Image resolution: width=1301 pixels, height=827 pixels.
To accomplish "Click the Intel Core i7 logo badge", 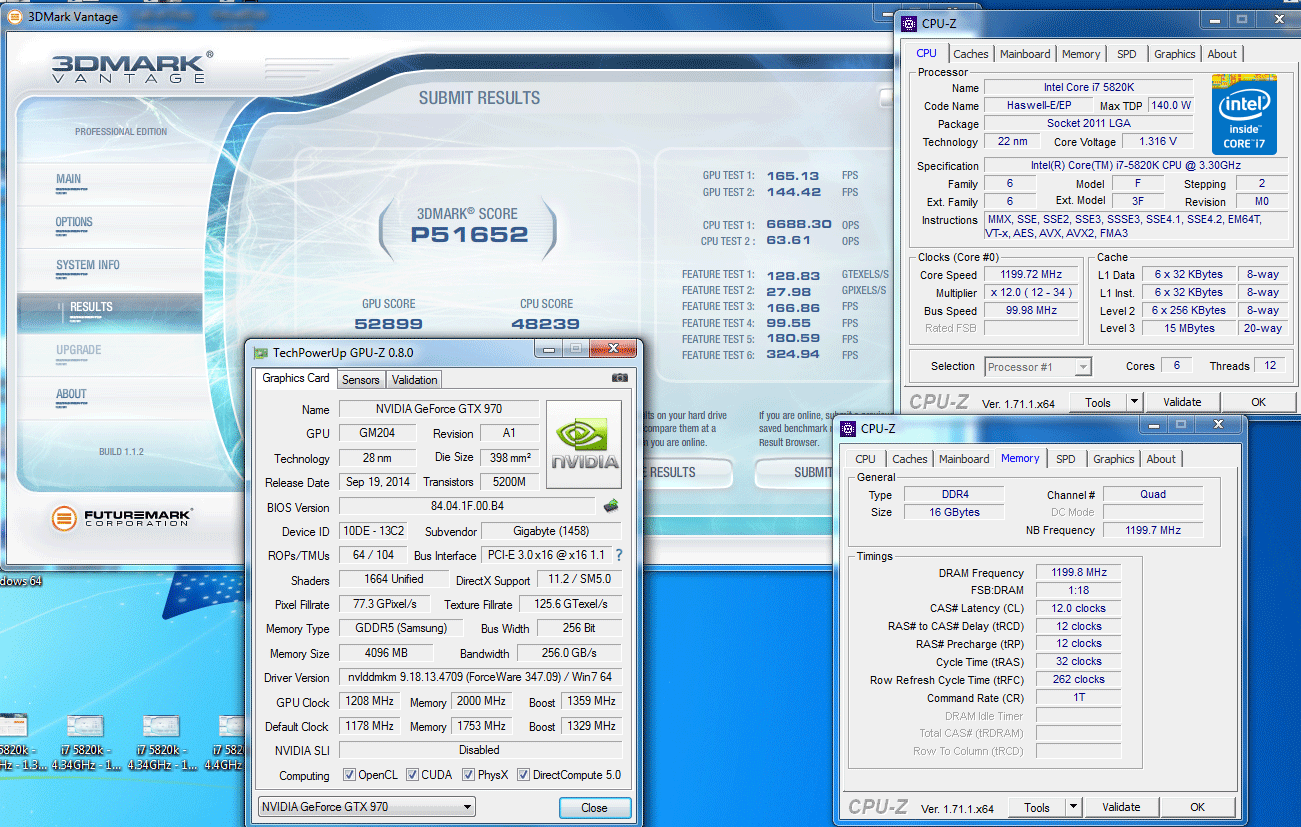I will pyautogui.click(x=1243, y=115).
